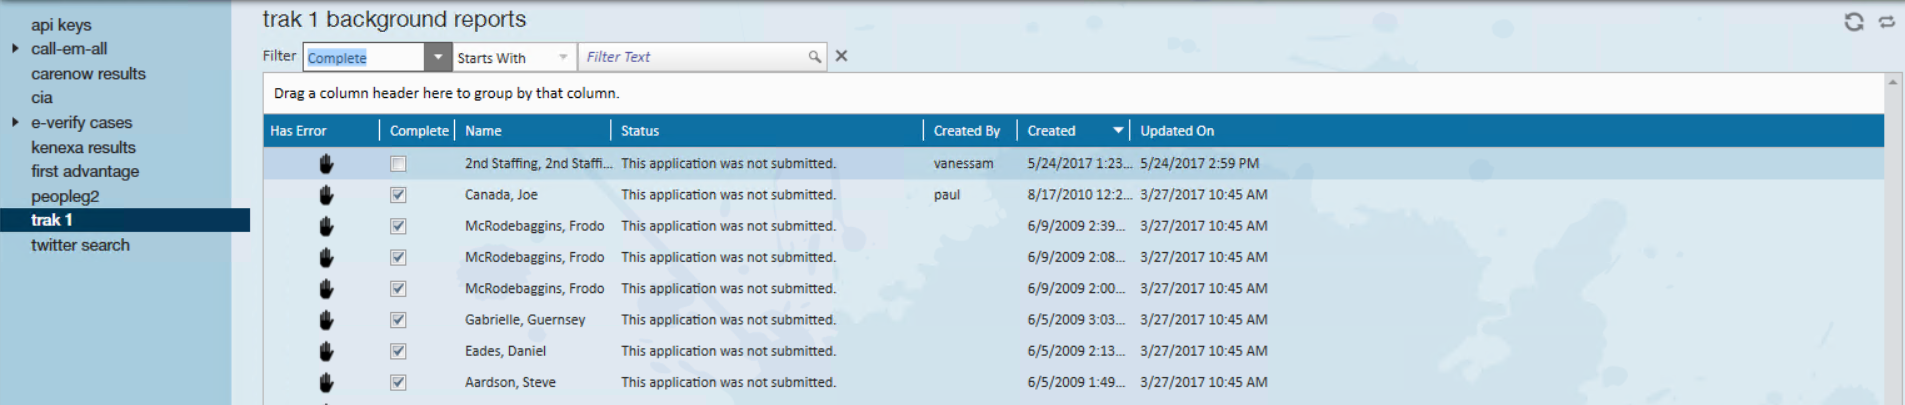Screen dimensions: 1905x405
Task: Click the hand error icon for Eades, Daniel
Action: [326, 351]
